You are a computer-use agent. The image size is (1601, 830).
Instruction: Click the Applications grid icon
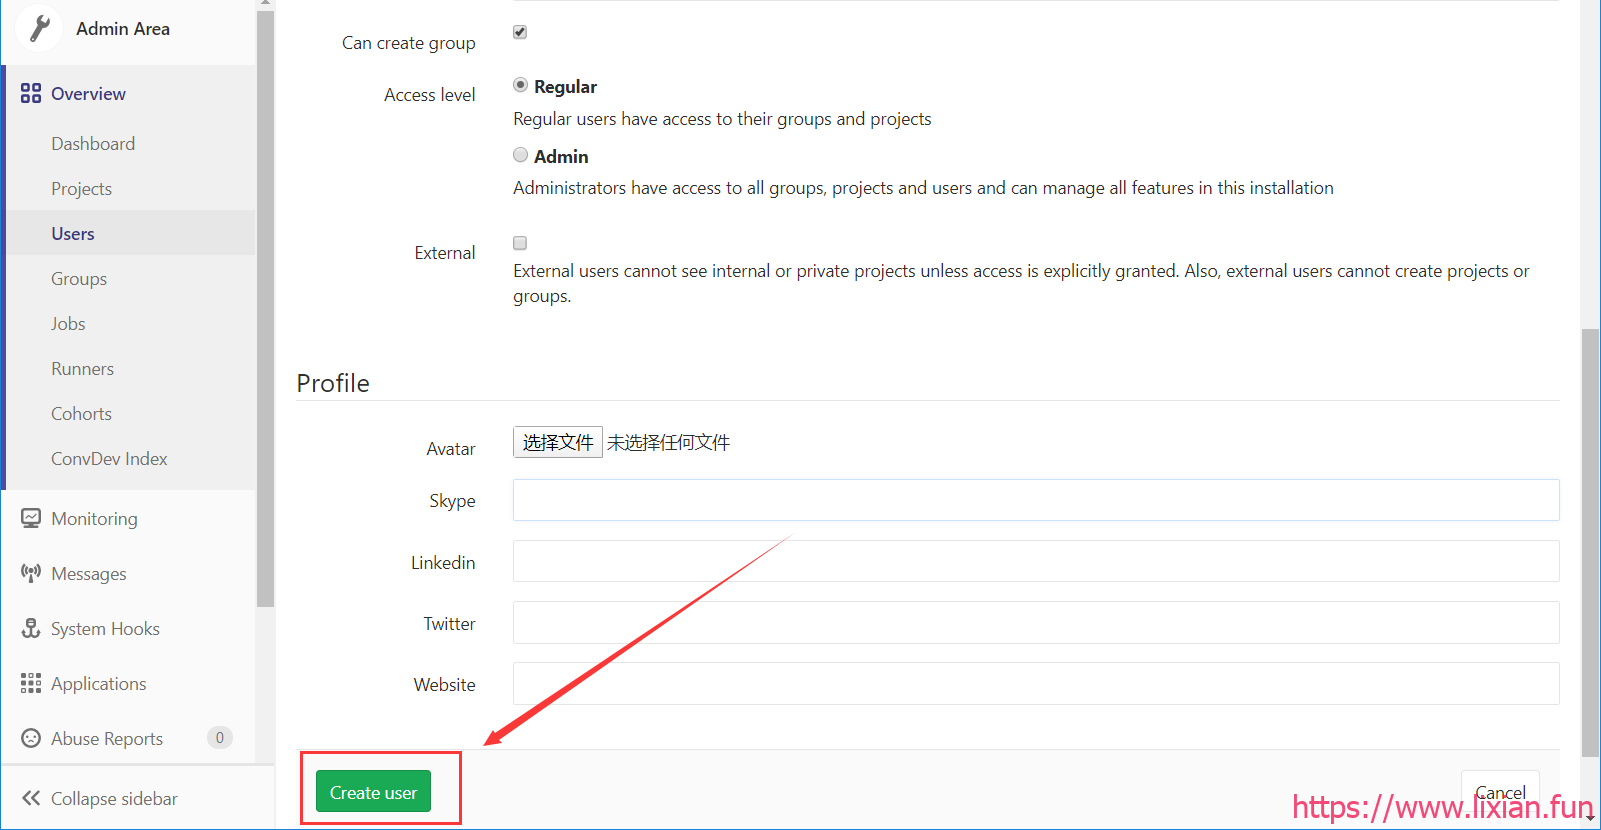(x=31, y=683)
